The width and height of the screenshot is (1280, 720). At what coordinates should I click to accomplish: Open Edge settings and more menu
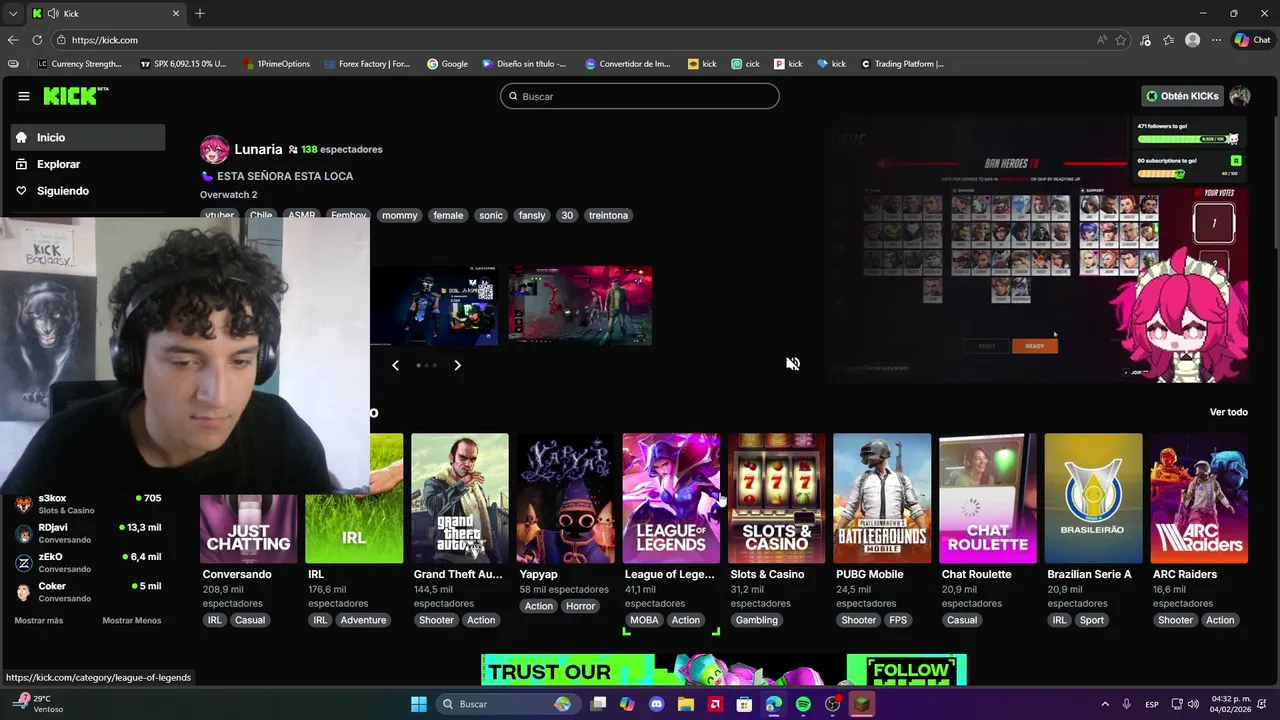pyautogui.click(x=1216, y=40)
